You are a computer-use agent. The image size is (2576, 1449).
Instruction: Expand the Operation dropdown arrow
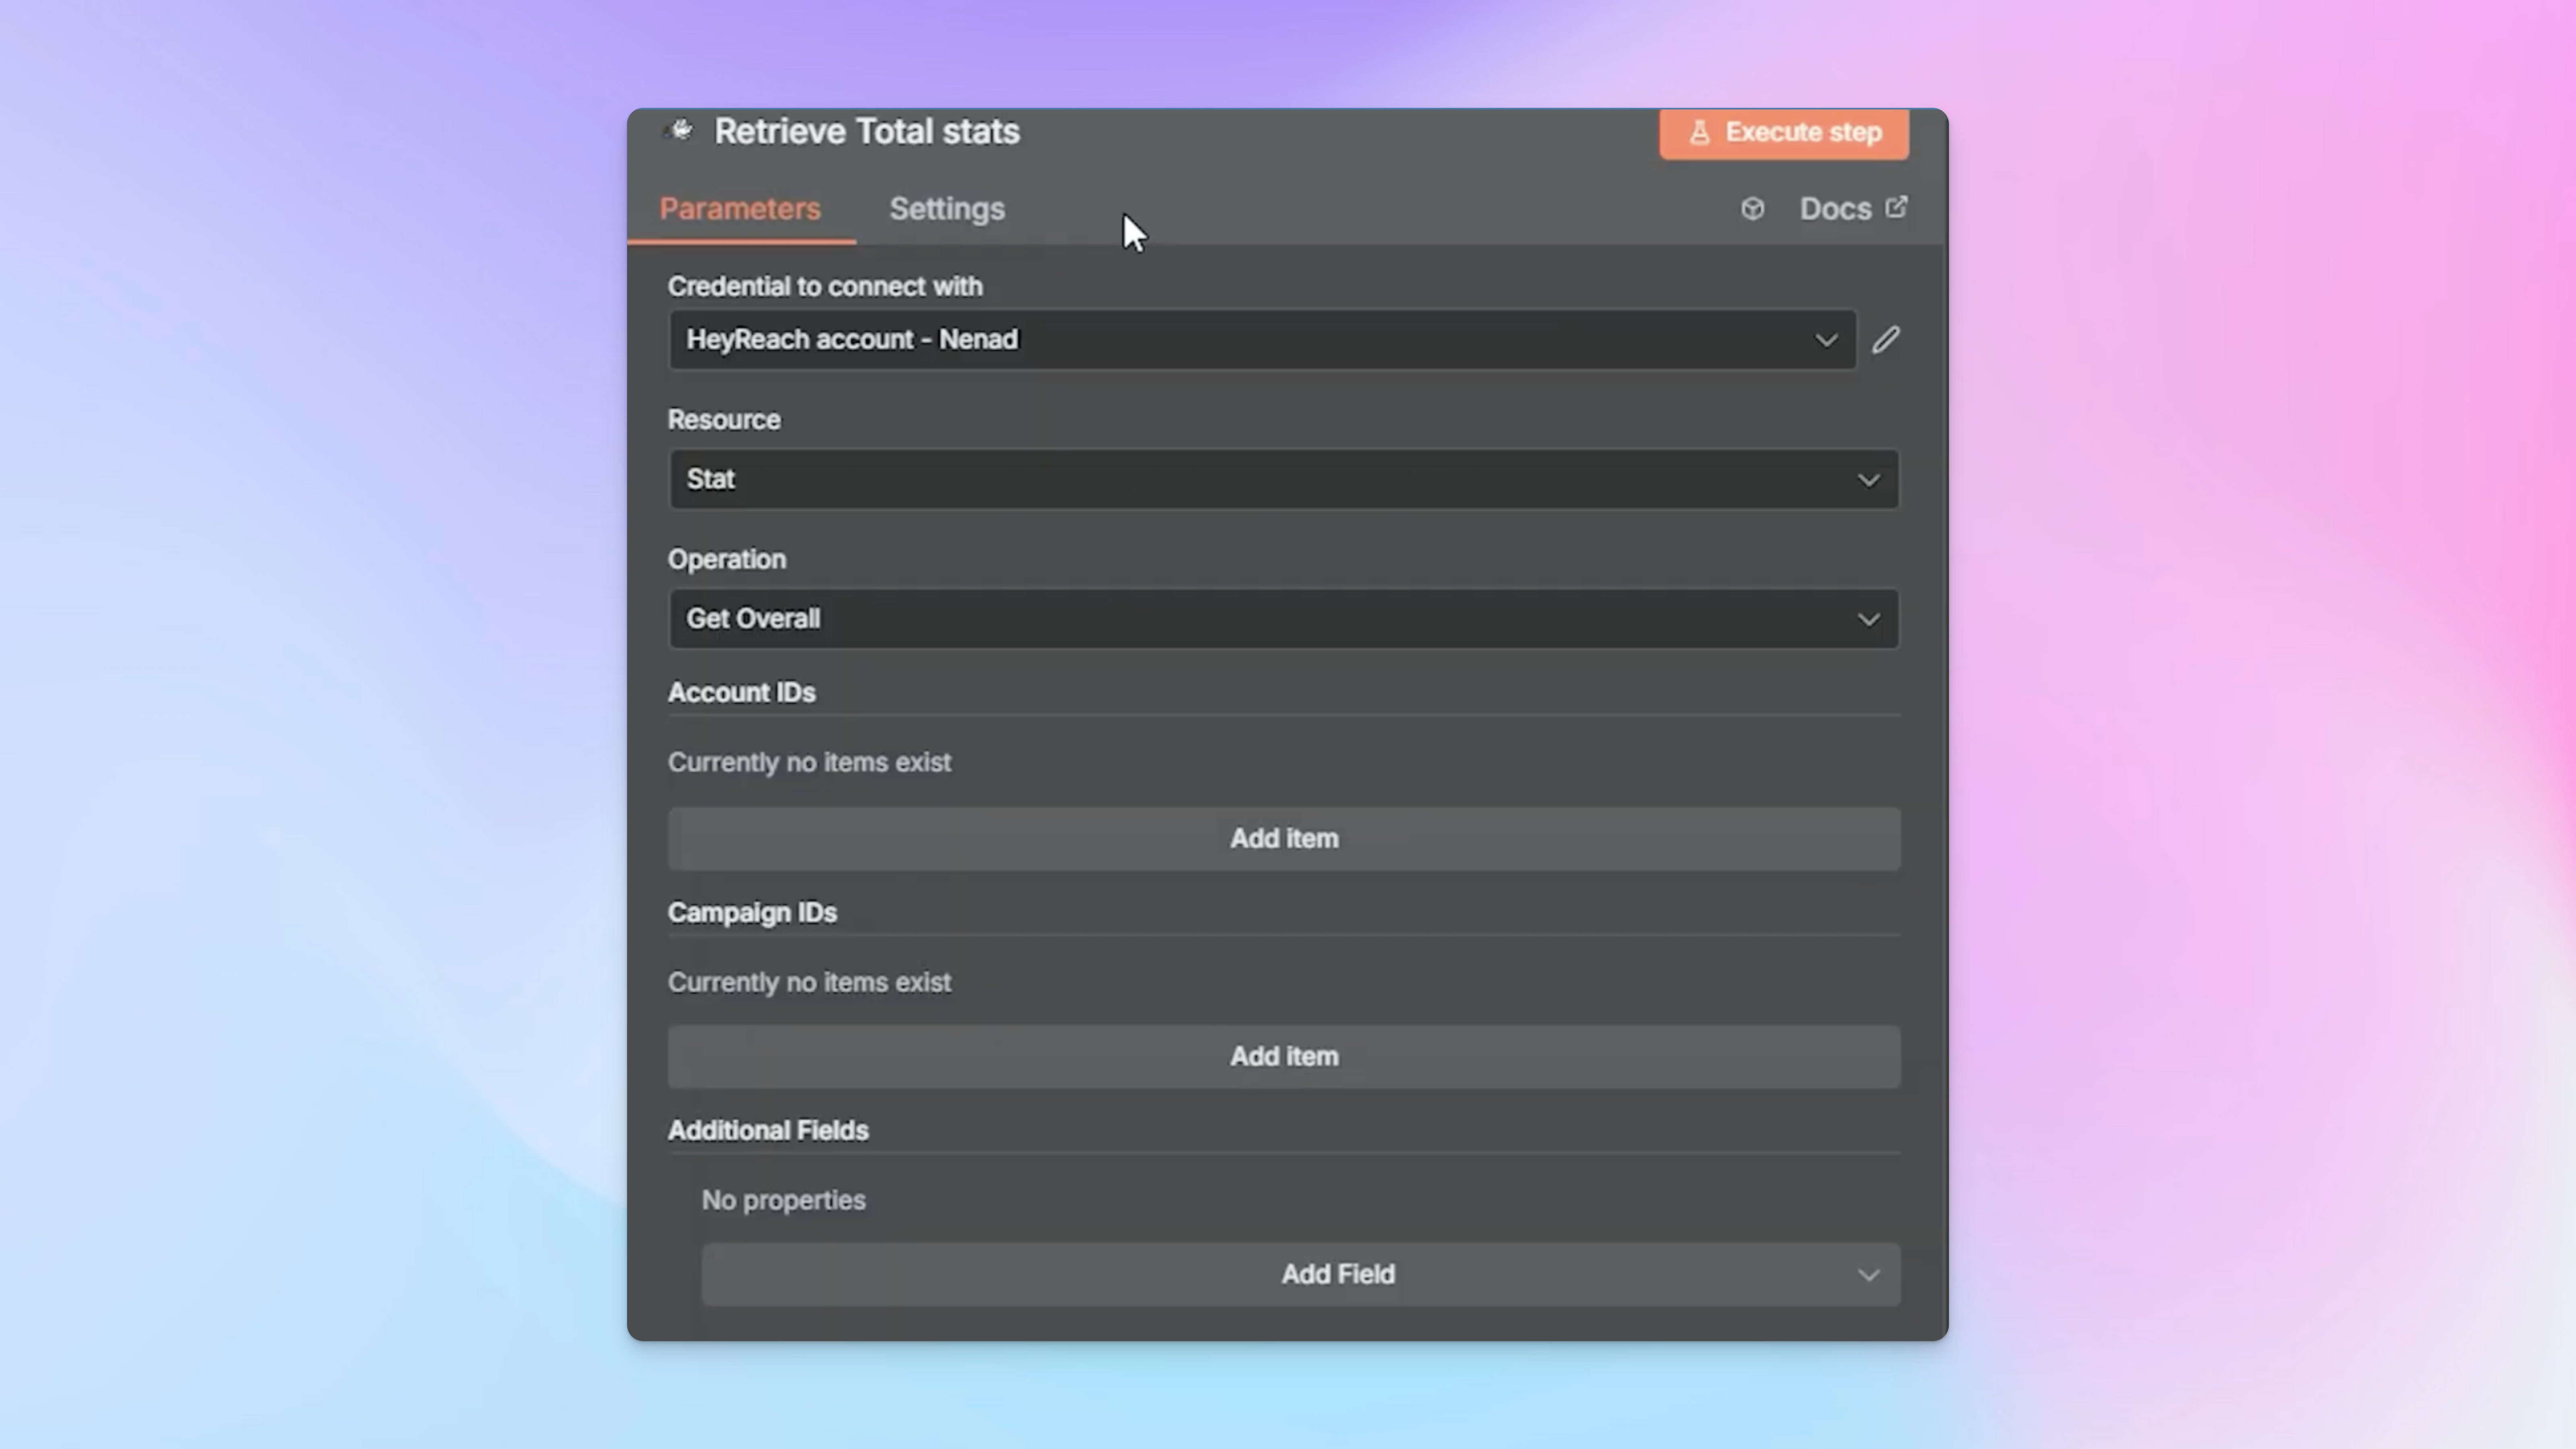click(1868, 619)
